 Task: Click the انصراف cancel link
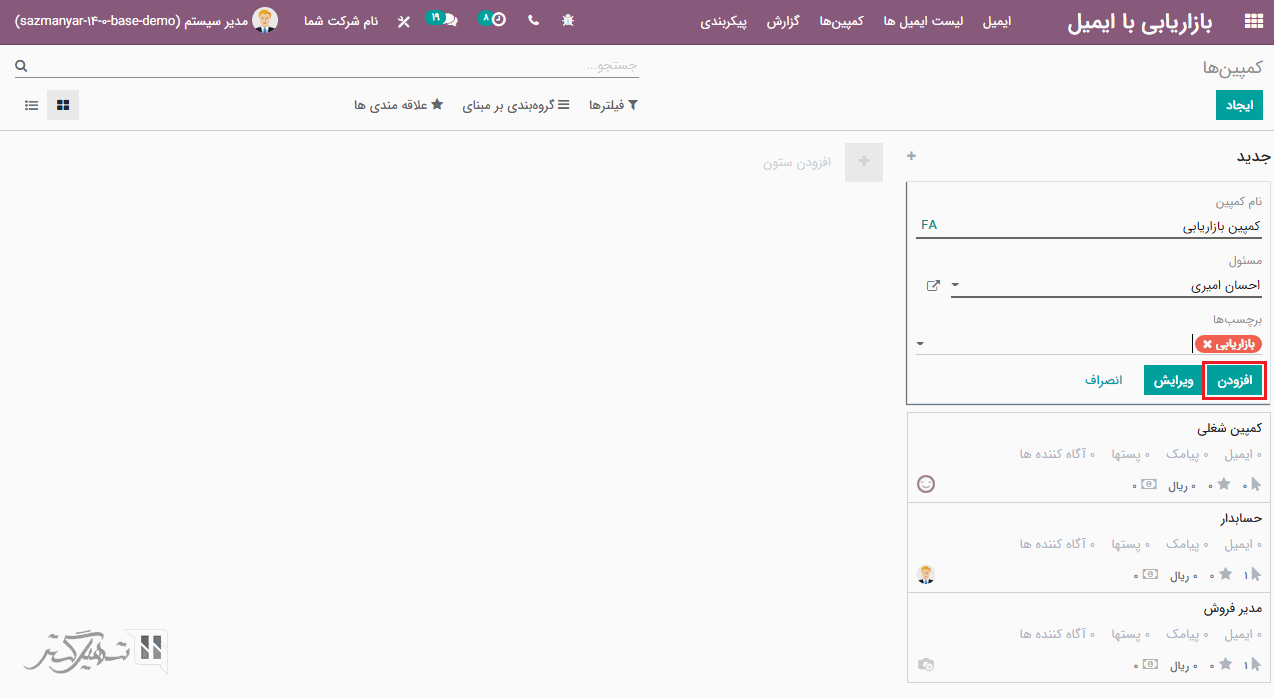click(1104, 381)
